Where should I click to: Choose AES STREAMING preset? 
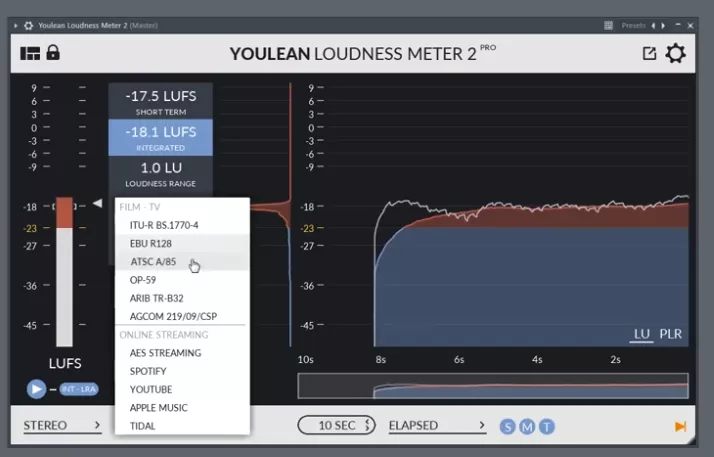[x=182, y=353]
